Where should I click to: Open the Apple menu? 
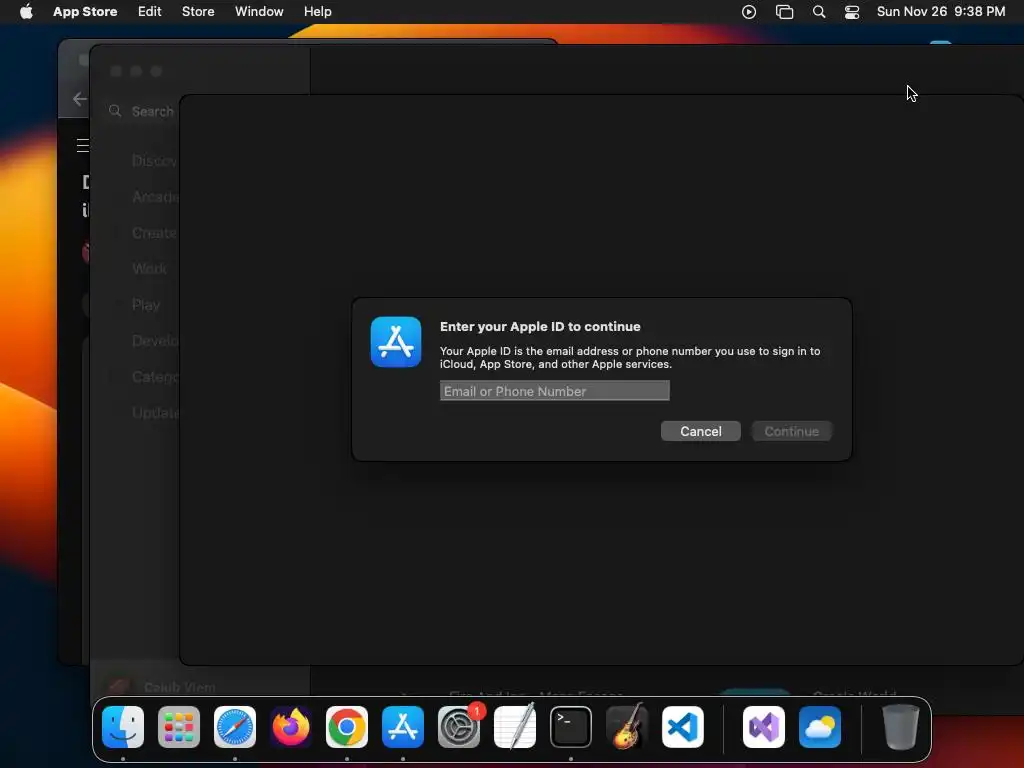tap(26, 11)
